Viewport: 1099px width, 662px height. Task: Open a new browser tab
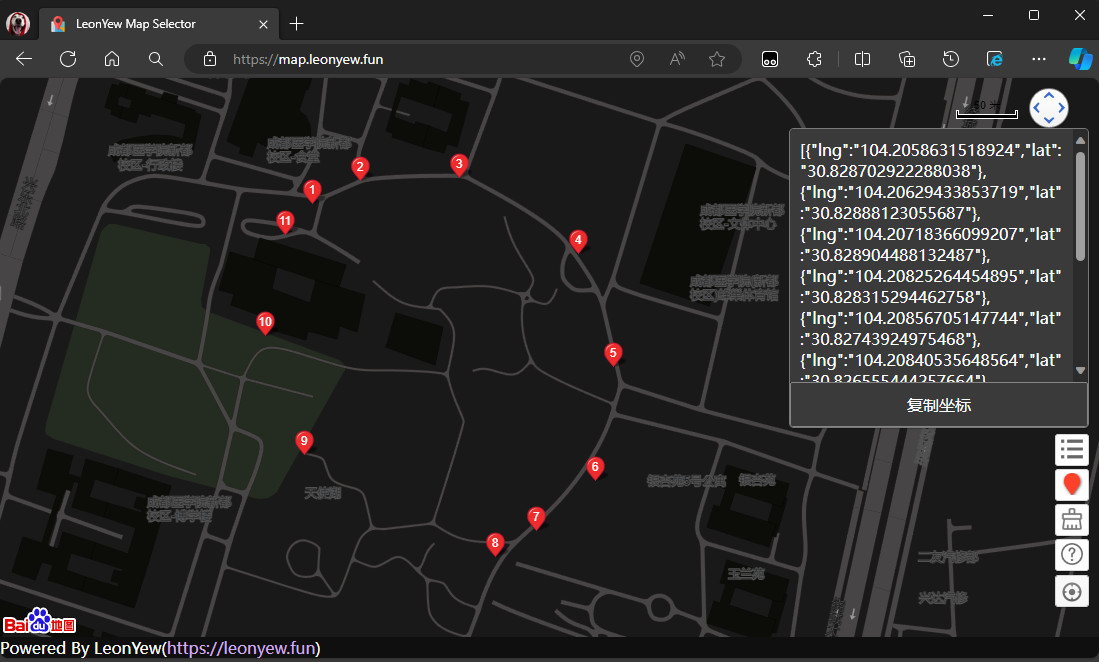tap(296, 24)
